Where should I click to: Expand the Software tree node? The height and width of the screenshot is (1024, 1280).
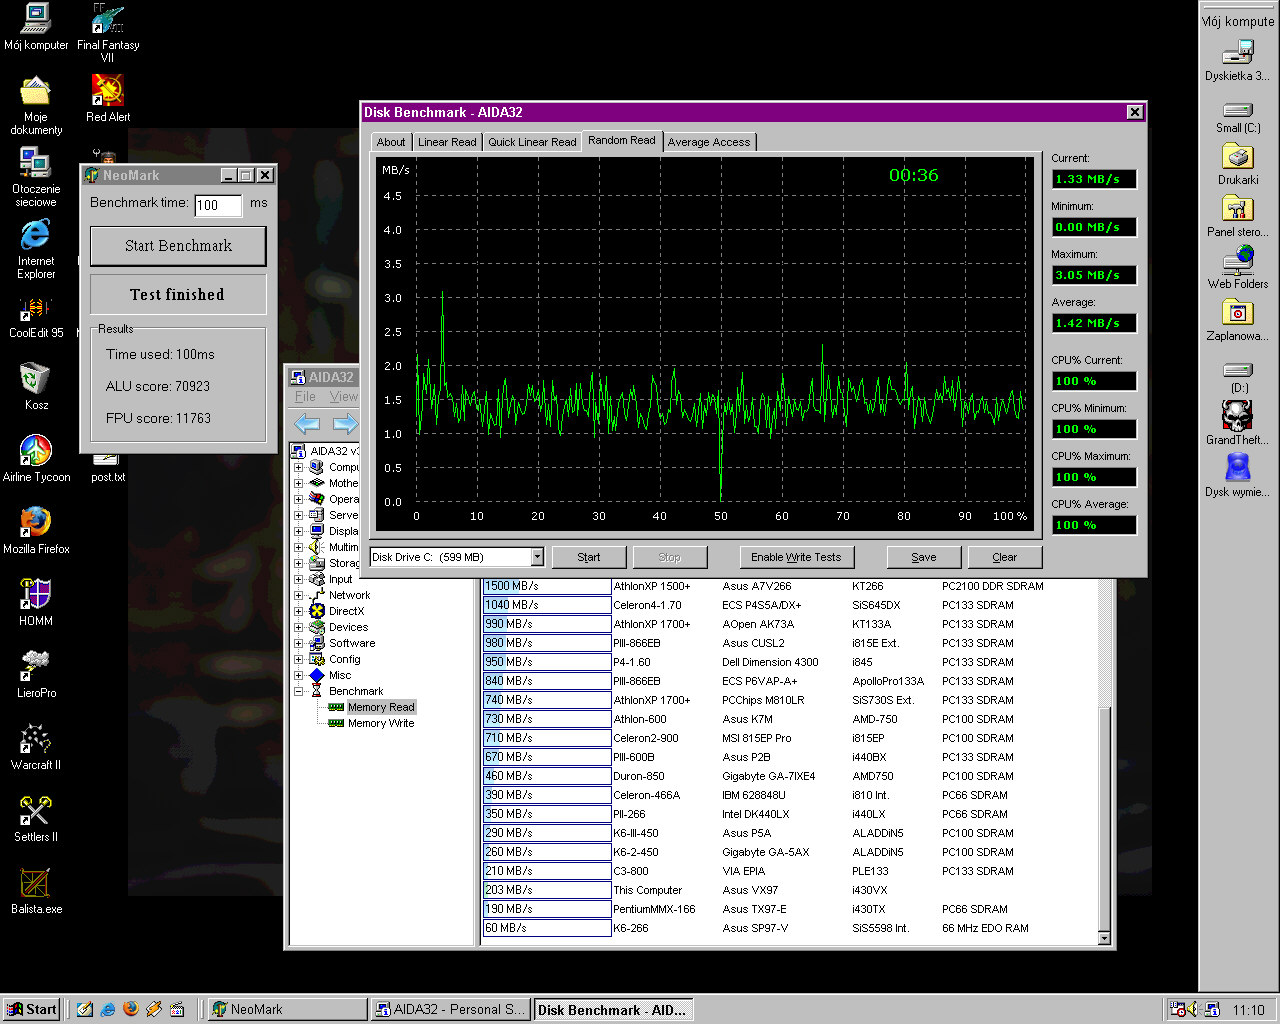[298, 643]
